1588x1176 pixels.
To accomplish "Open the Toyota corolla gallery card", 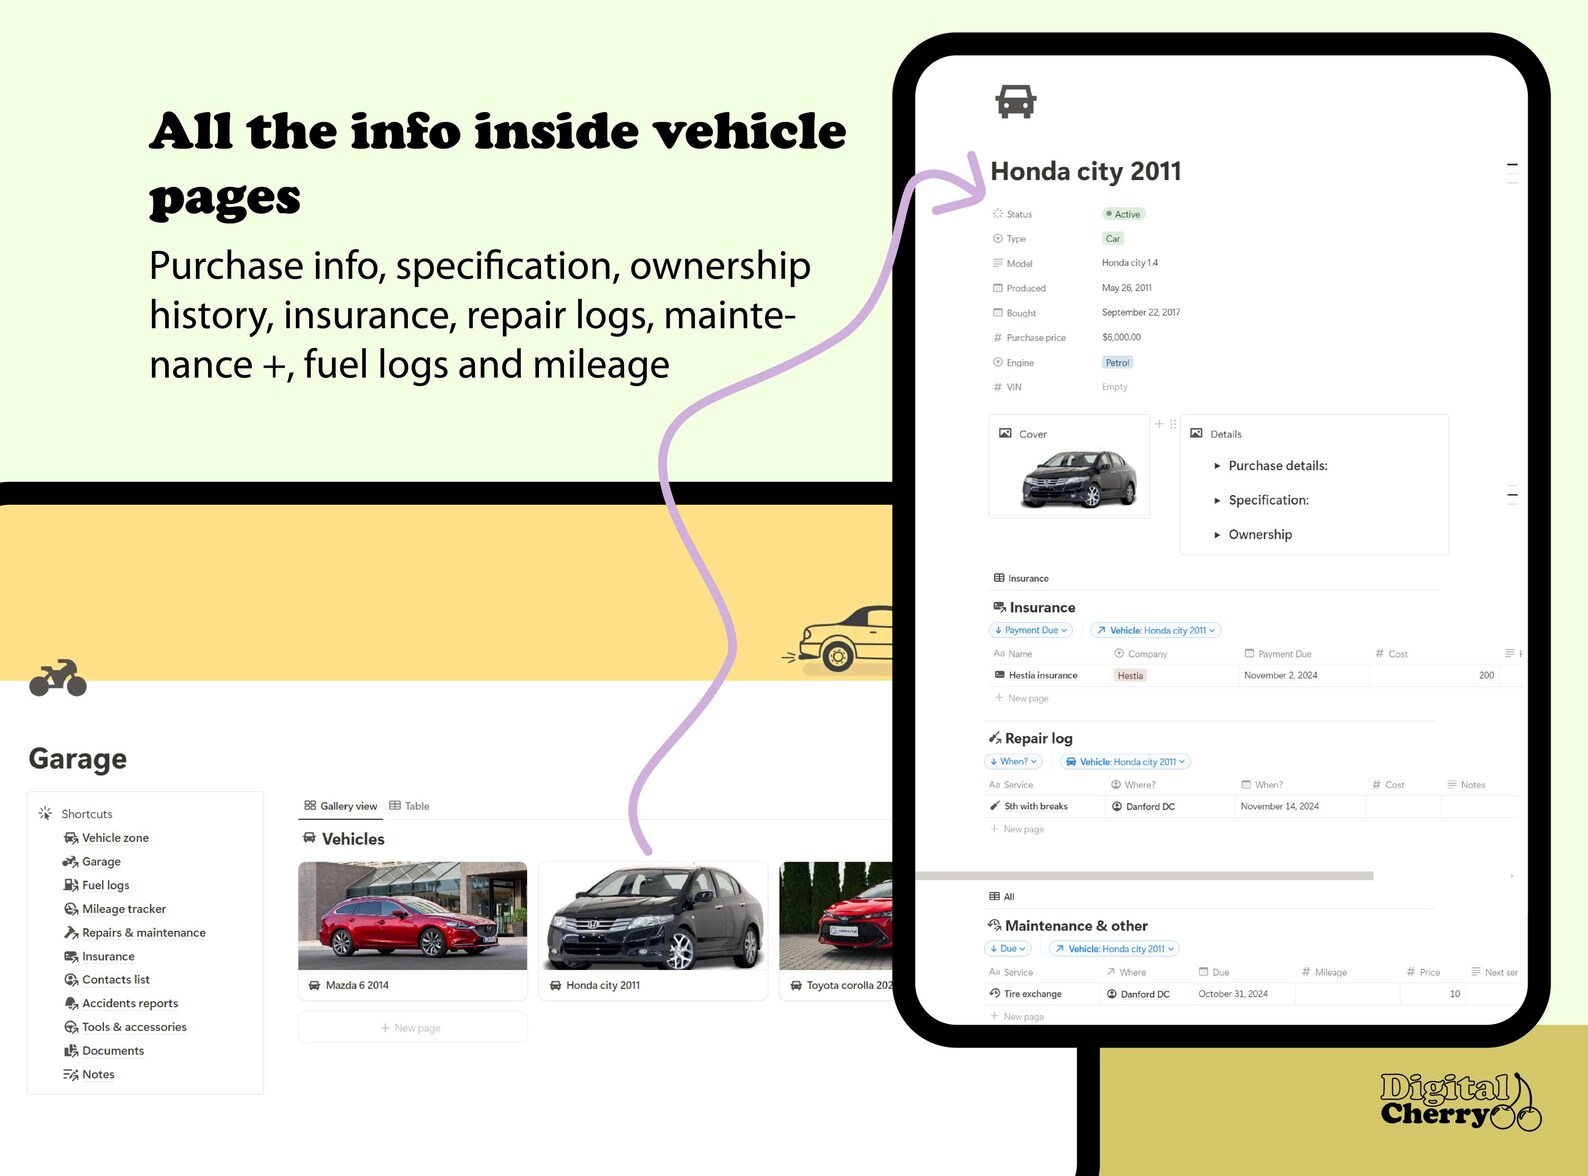I will tap(836, 931).
